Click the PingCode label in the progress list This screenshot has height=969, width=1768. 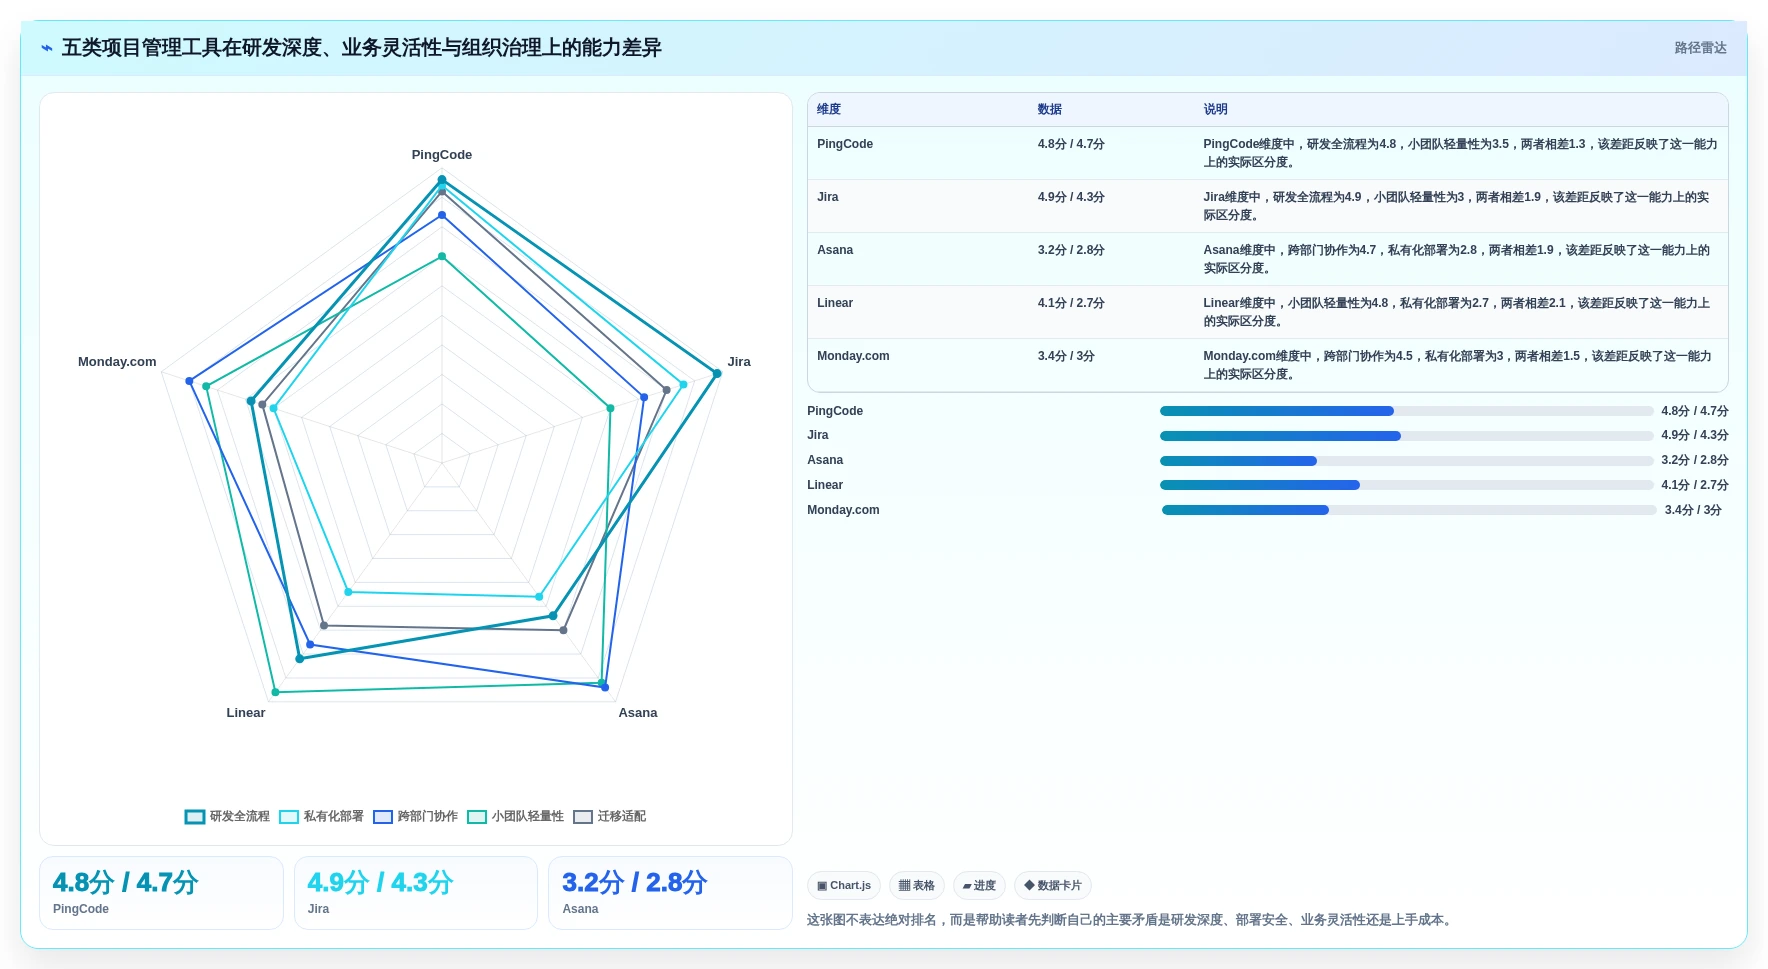(x=835, y=411)
